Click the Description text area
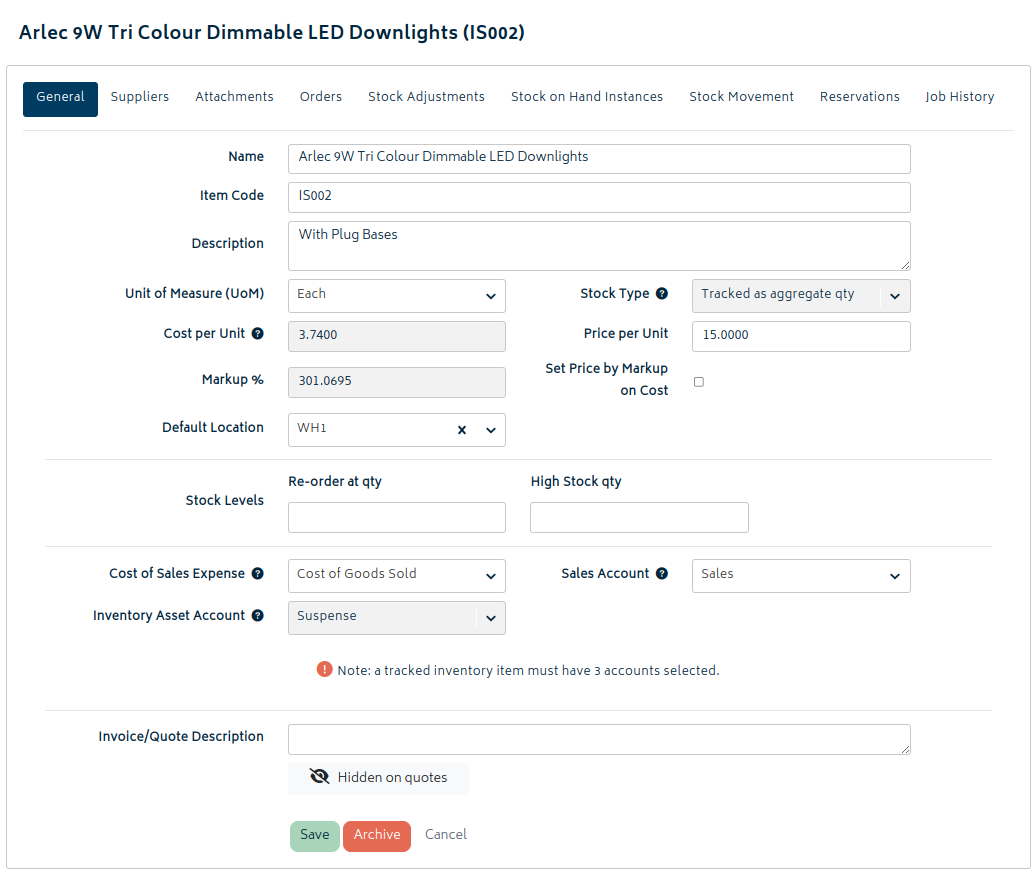1035x877 pixels. click(599, 246)
